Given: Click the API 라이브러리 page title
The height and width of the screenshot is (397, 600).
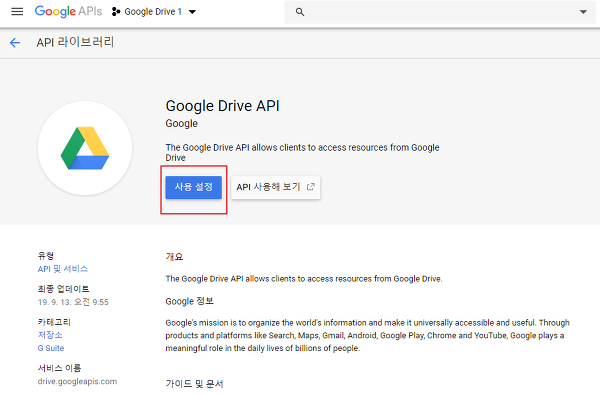Looking at the screenshot, I should point(75,42).
